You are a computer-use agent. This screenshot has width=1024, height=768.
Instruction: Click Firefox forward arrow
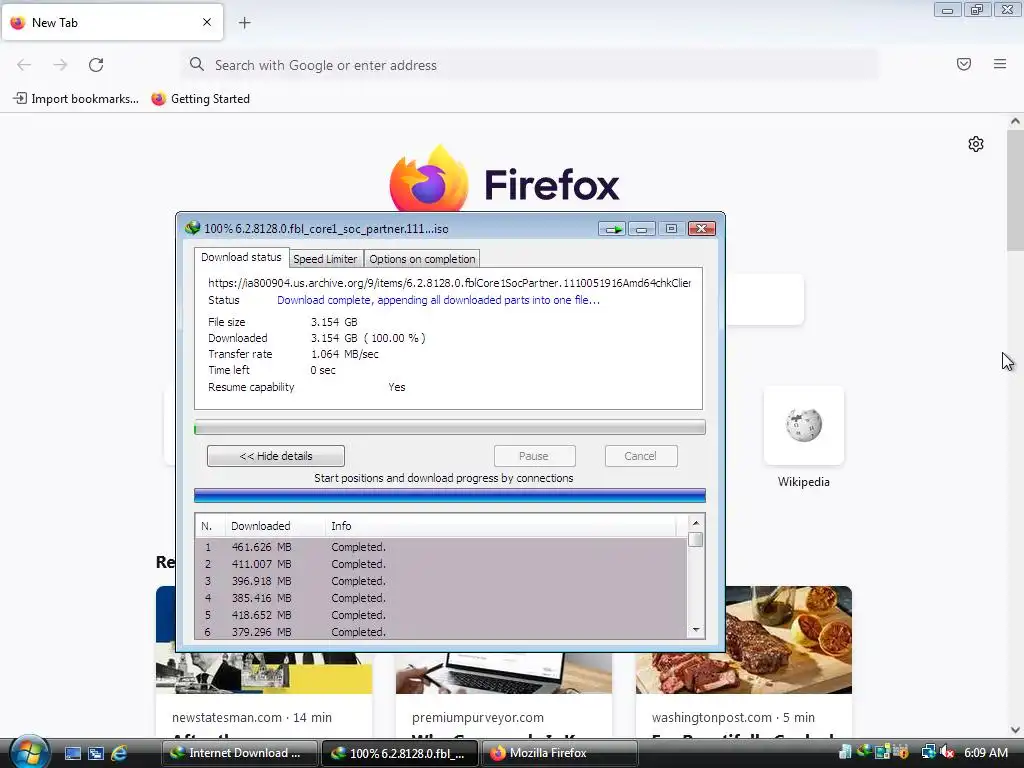60,65
